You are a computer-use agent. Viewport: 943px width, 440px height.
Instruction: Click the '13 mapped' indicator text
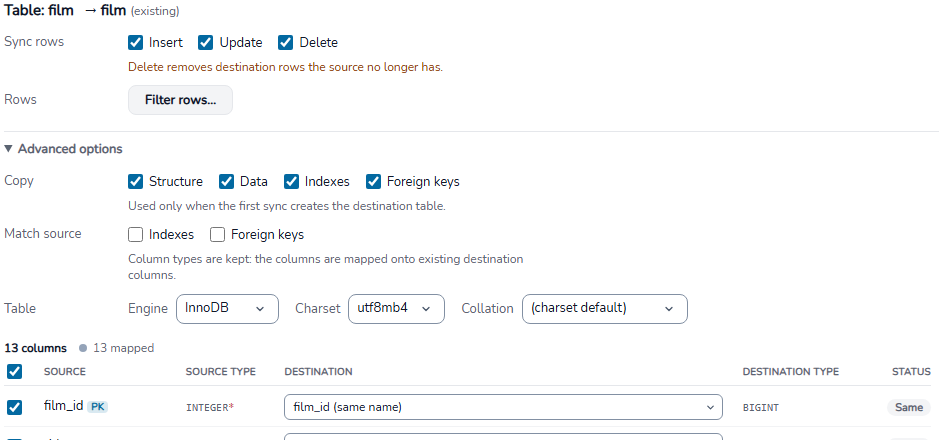pos(123,348)
